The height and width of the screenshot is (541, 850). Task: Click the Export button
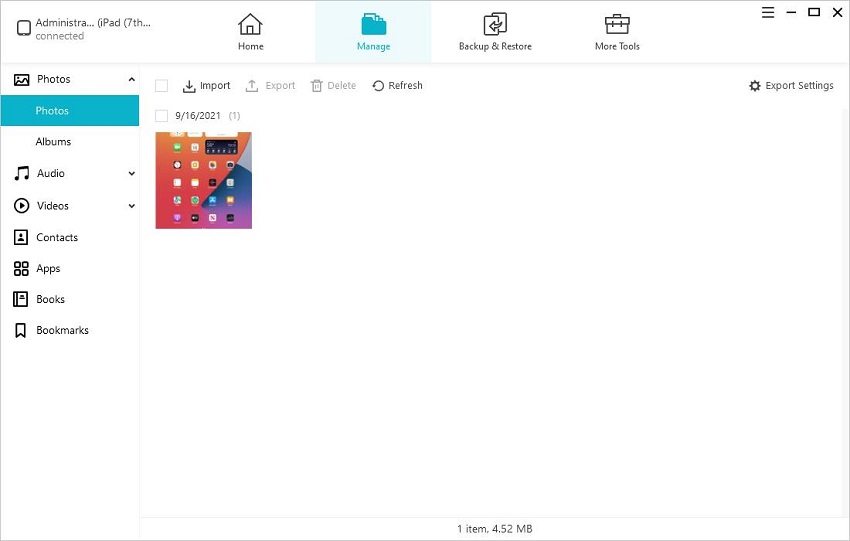point(270,86)
